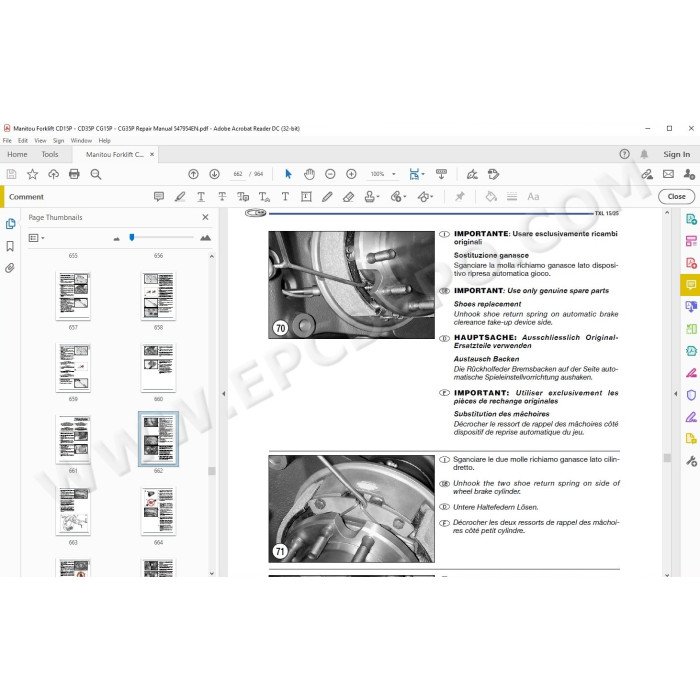Open the Stamp tool
This screenshot has height=700, width=700.
[x=371, y=196]
